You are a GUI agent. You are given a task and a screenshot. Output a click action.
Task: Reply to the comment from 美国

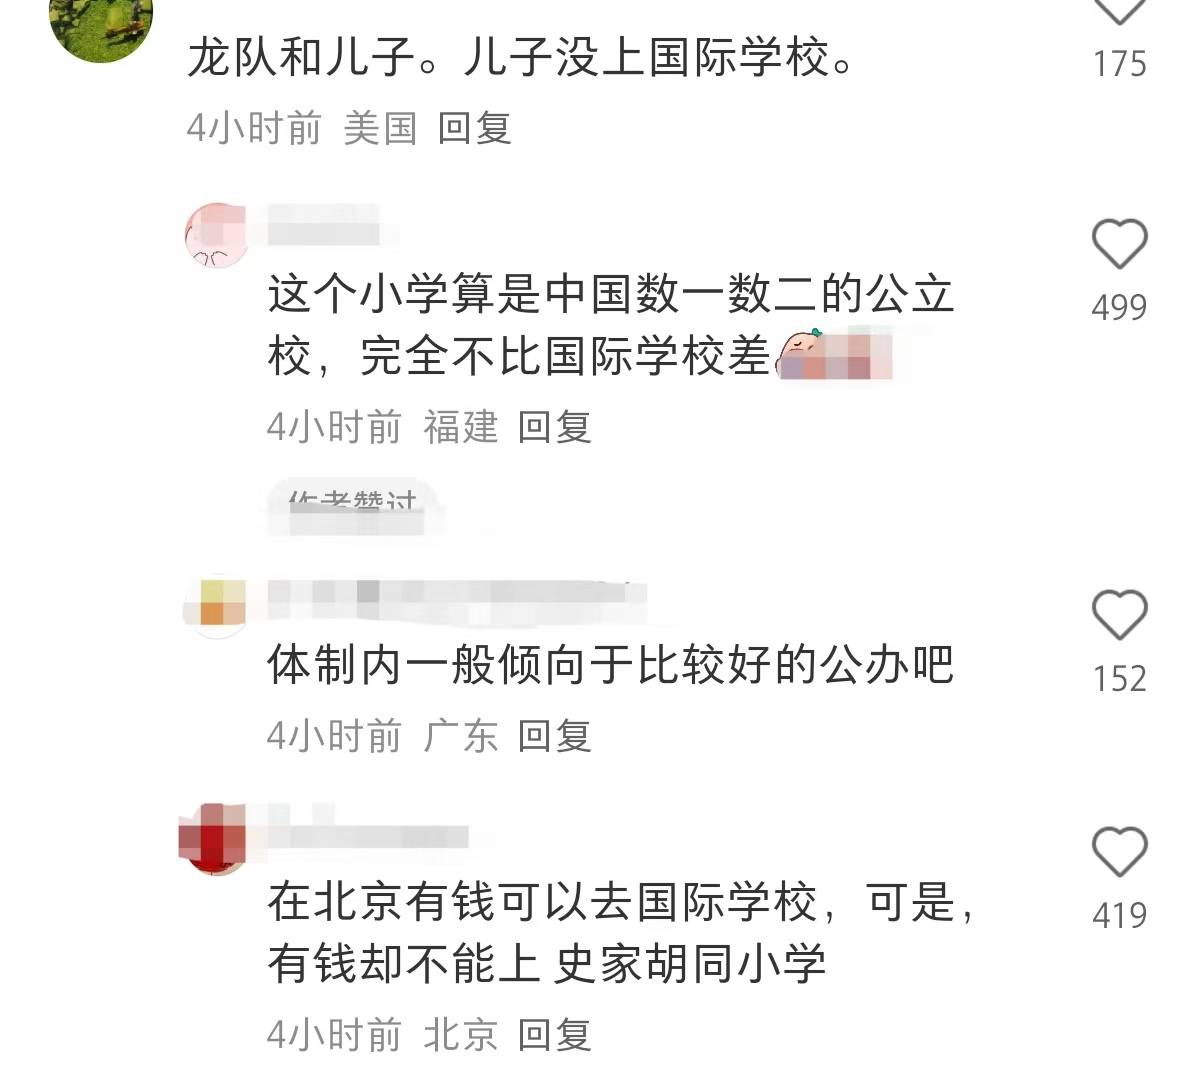coord(474,128)
